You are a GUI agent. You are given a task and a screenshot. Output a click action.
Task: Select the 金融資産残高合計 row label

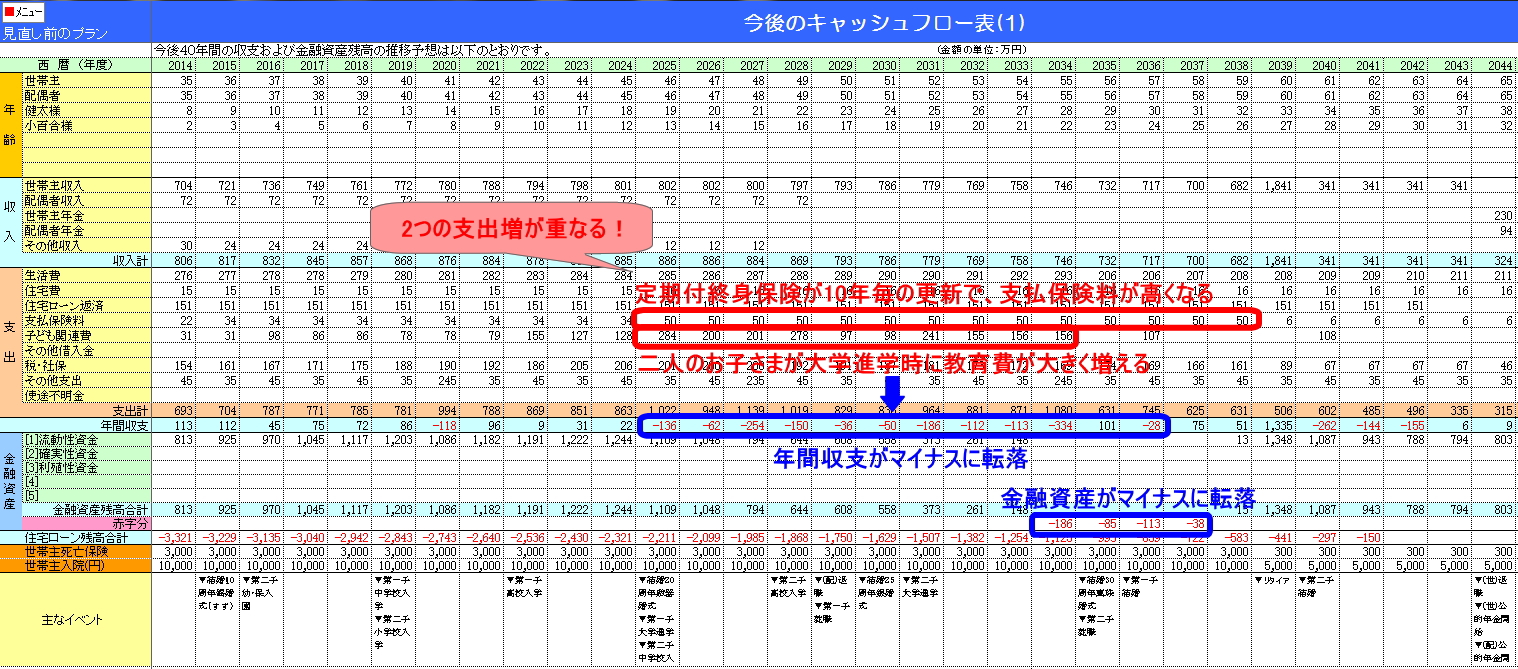[x=98, y=509]
